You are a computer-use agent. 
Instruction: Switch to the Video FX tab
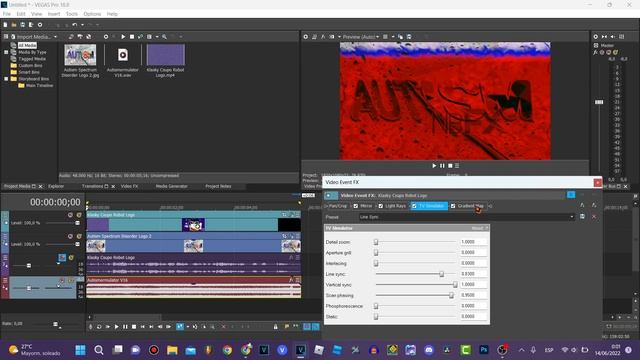tap(129, 187)
